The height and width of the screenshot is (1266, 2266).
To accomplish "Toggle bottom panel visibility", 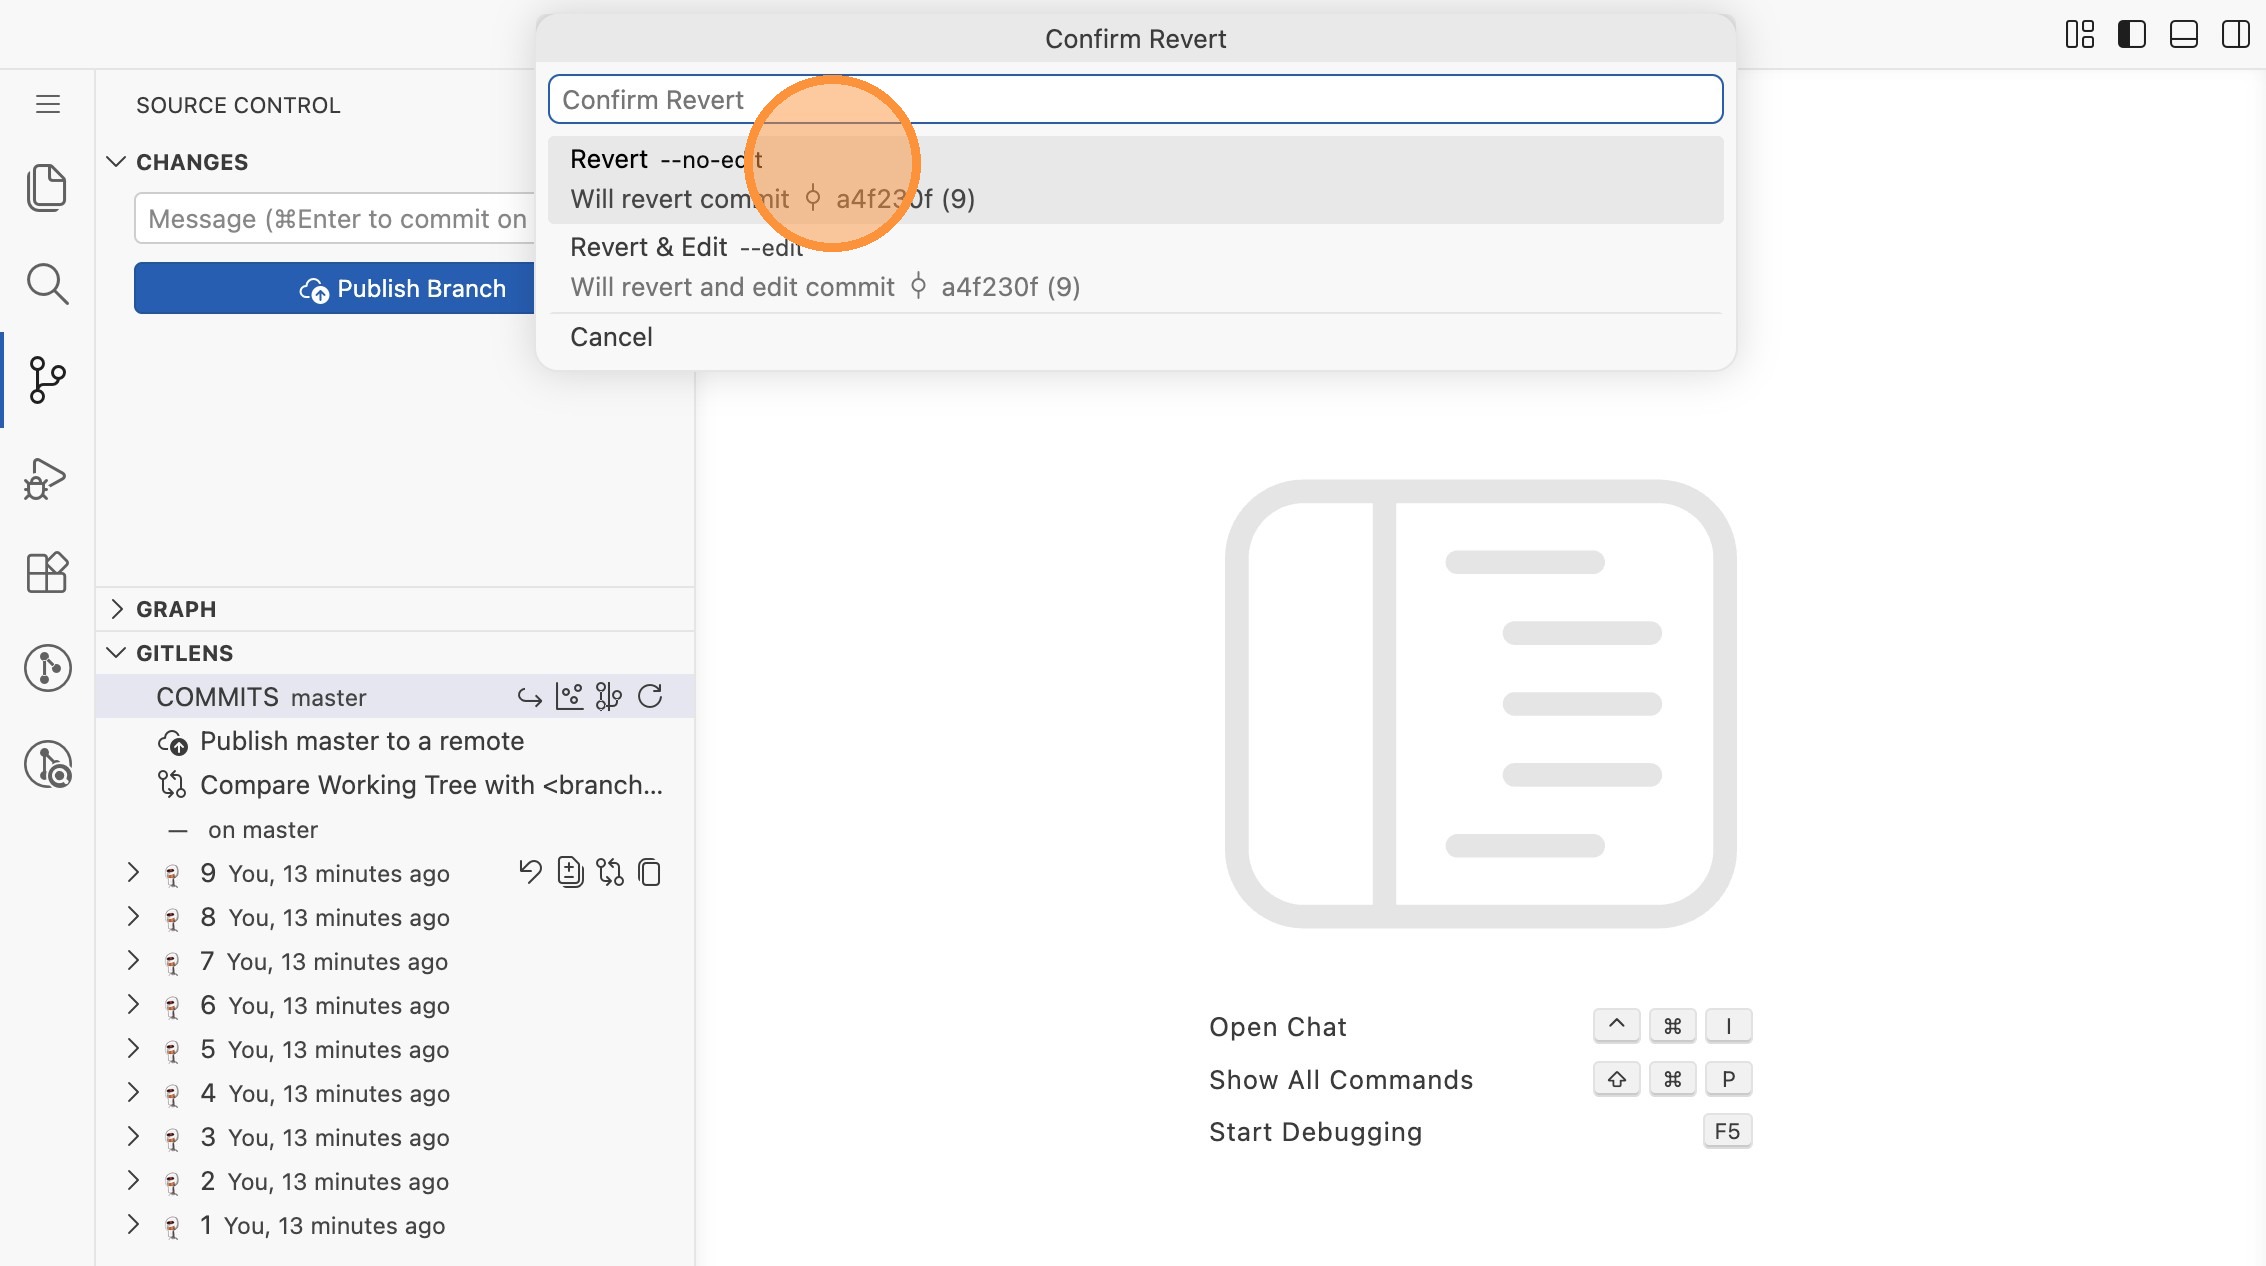I will [2183, 35].
